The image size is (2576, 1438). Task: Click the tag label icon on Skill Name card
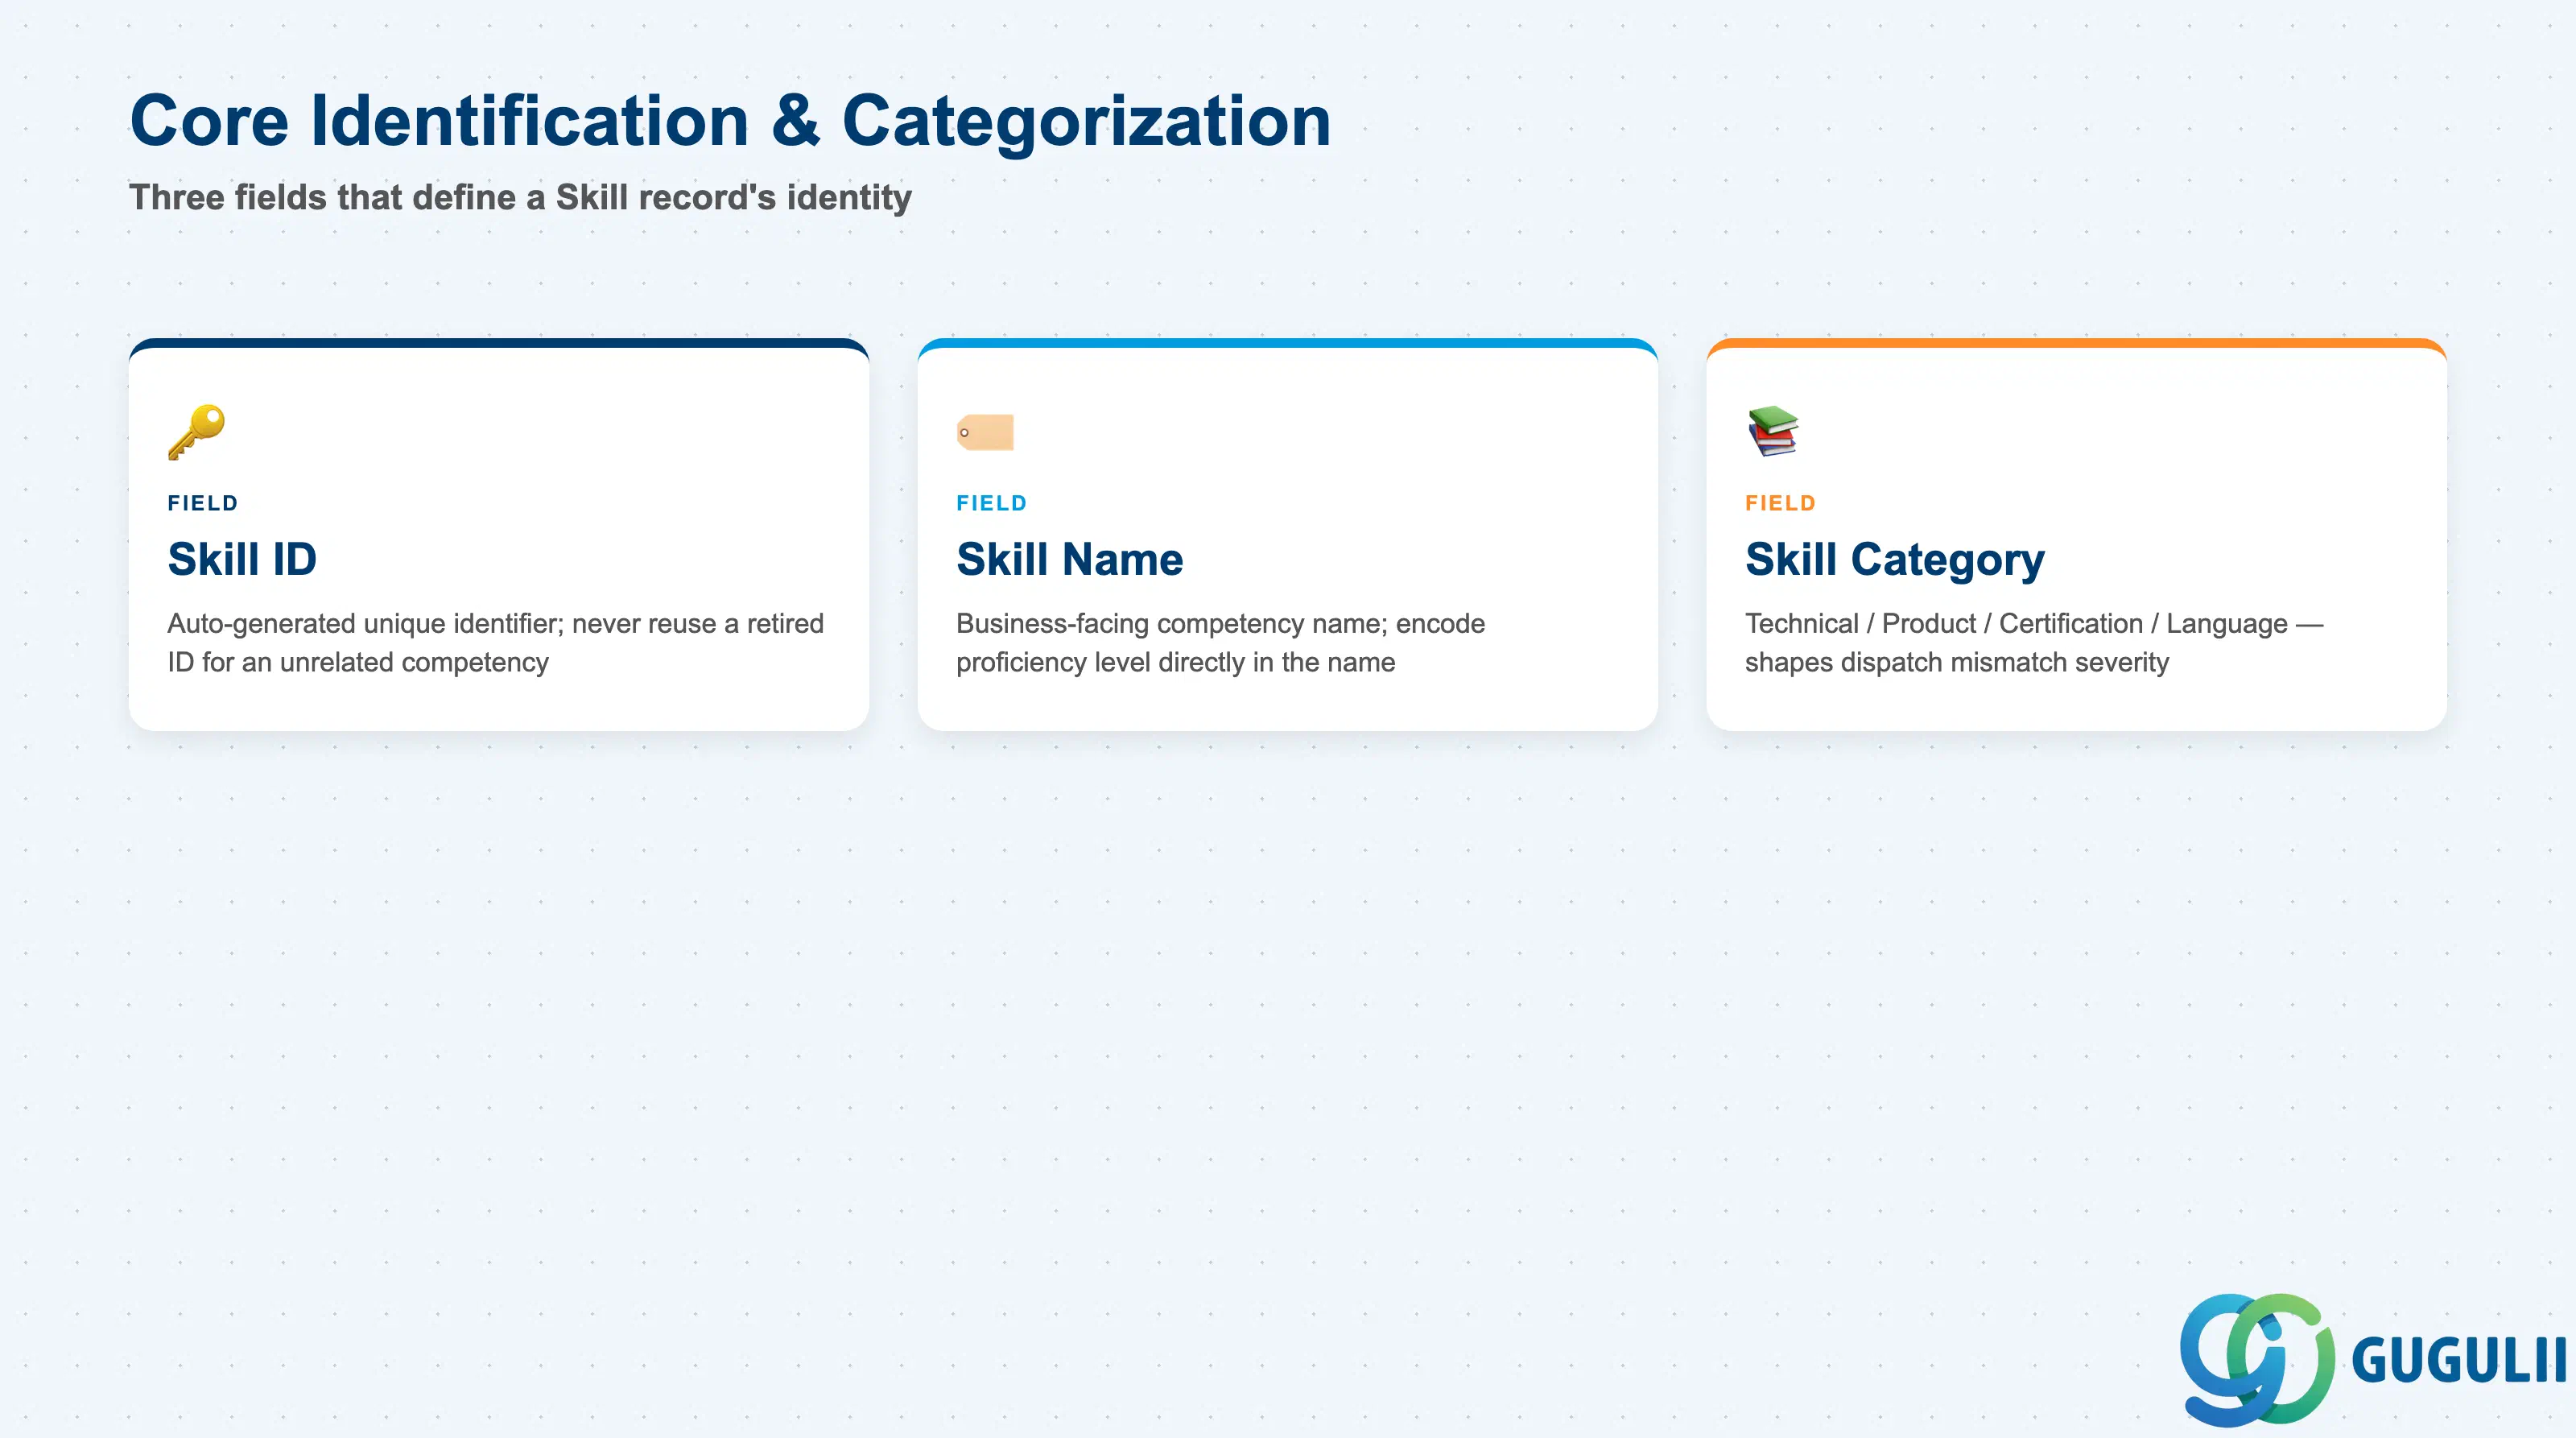[x=985, y=432]
